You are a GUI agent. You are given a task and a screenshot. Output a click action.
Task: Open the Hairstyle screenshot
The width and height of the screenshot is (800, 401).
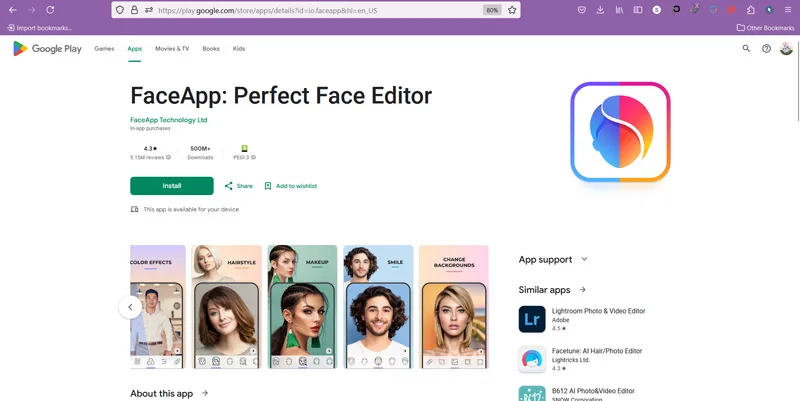click(227, 307)
